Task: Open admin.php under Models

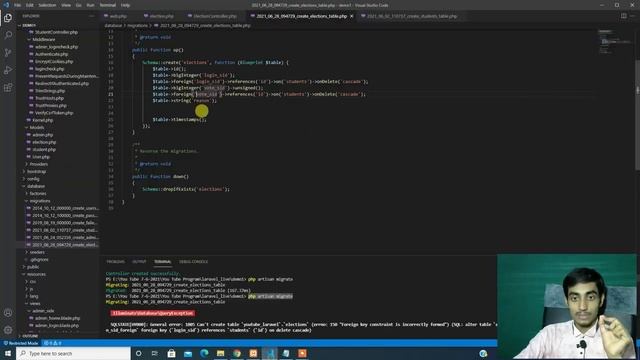Action: click(43, 135)
